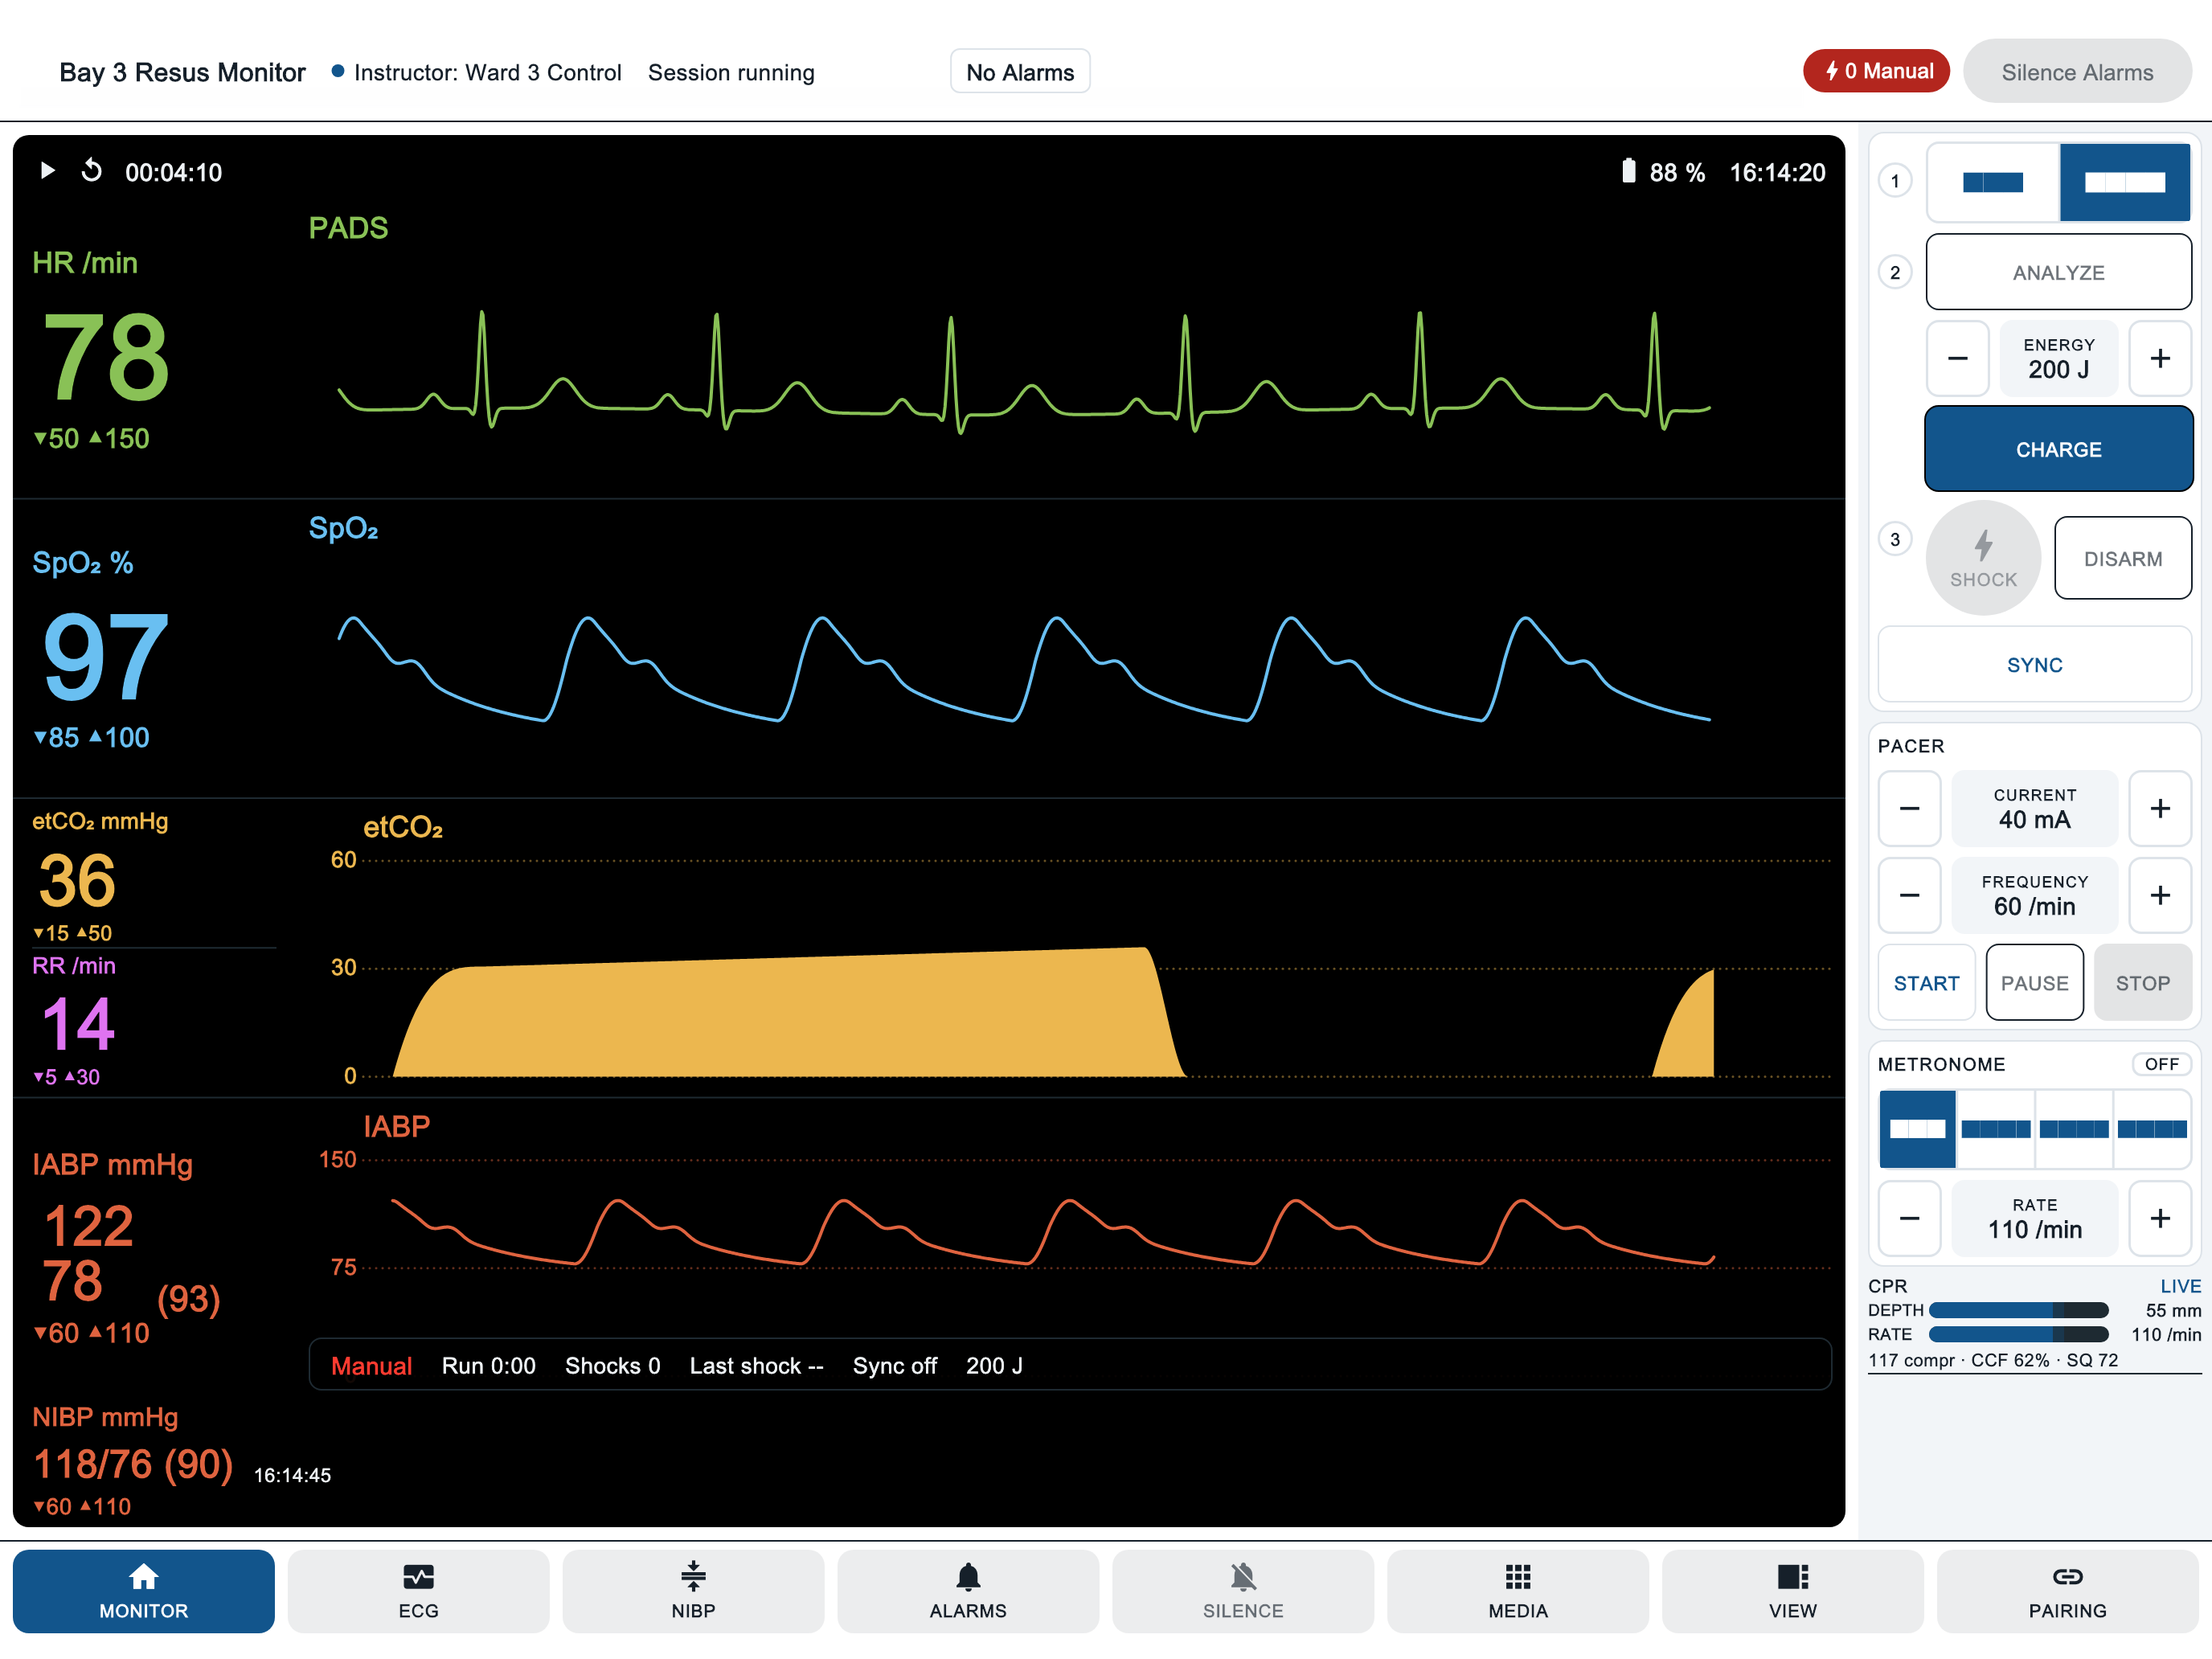Image resolution: width=2212 pixels, height=1659 pixels.
Task: Select the second metronome pattern option
Action: pos(1996,1129)
